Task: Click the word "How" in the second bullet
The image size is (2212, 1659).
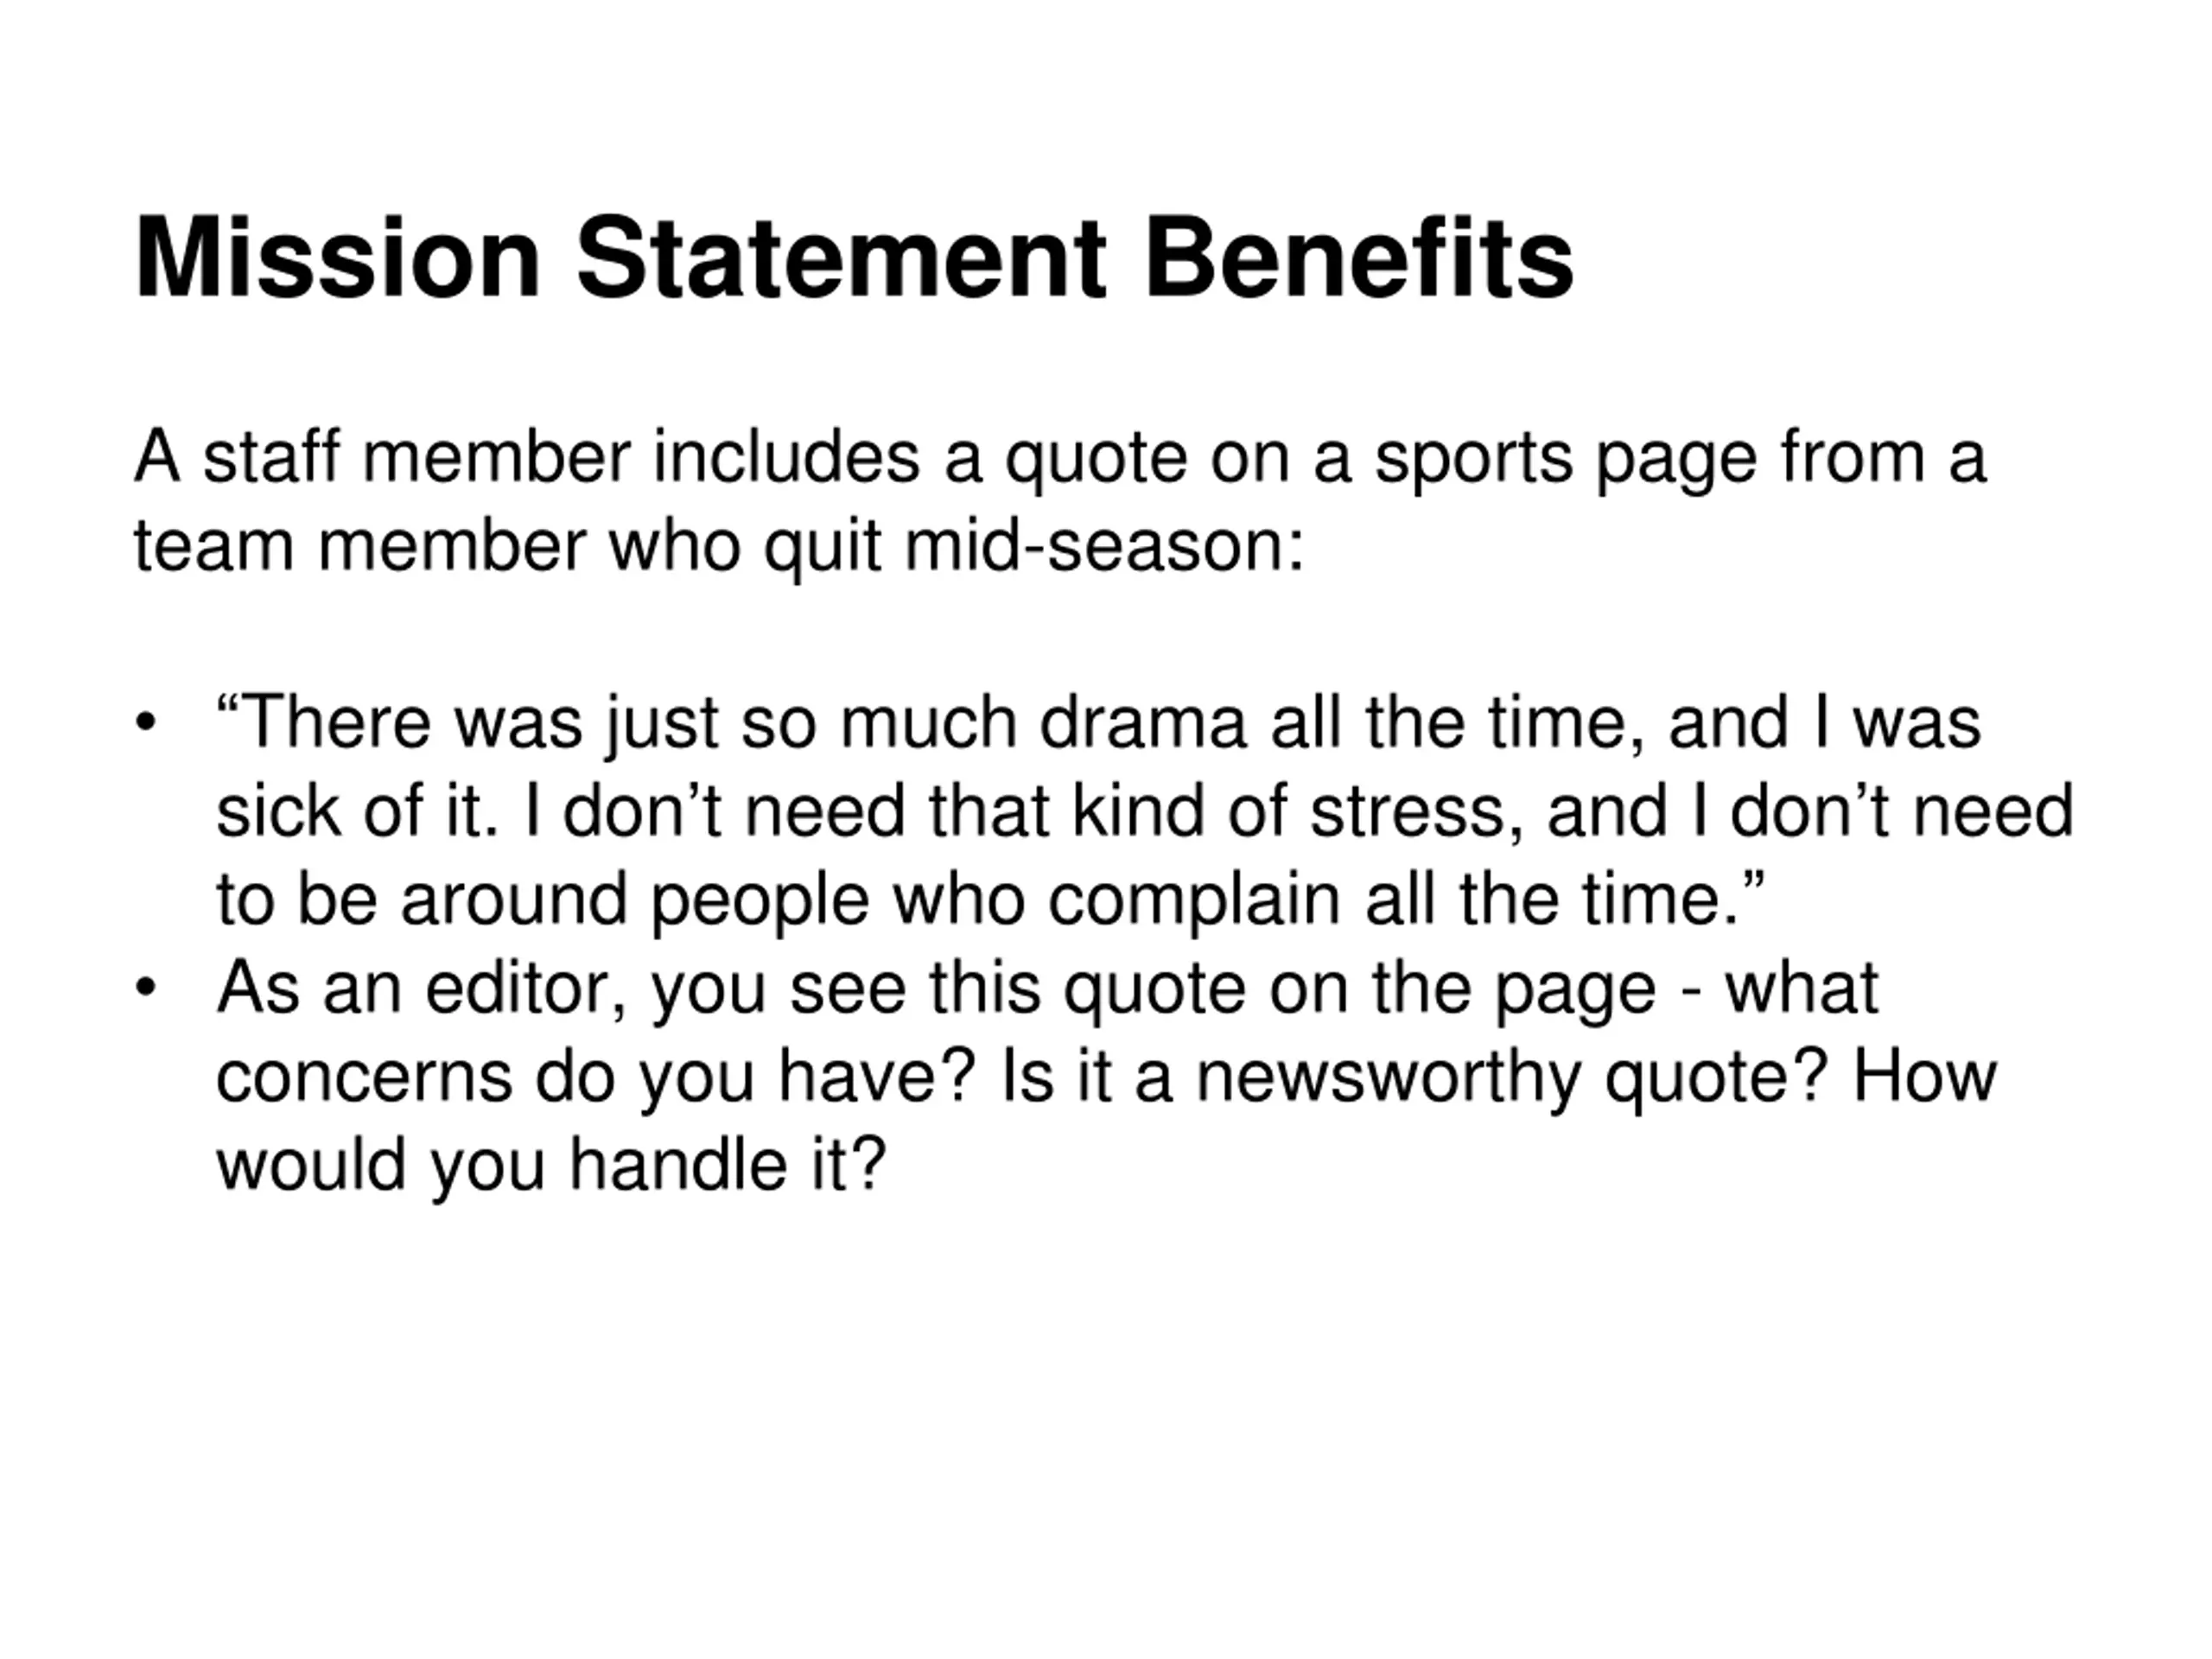Action: coord(1925,1077)
